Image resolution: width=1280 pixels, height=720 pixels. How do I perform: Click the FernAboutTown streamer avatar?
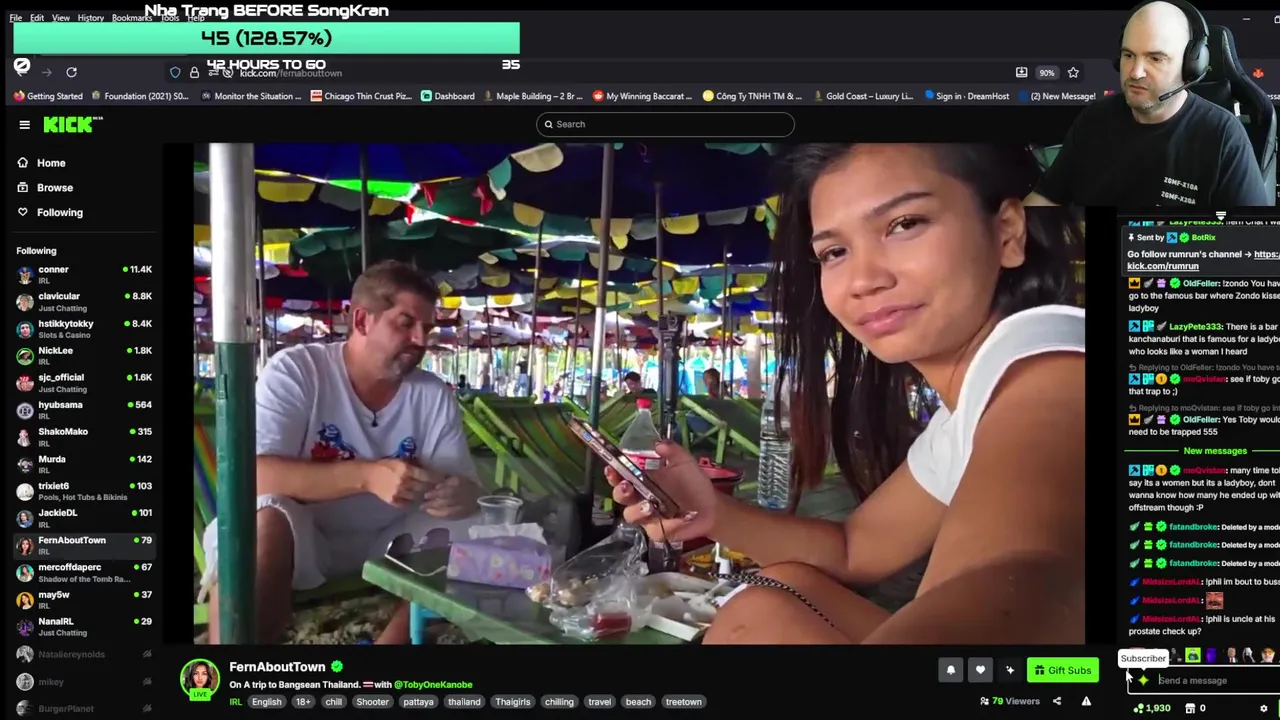point(199,678)
